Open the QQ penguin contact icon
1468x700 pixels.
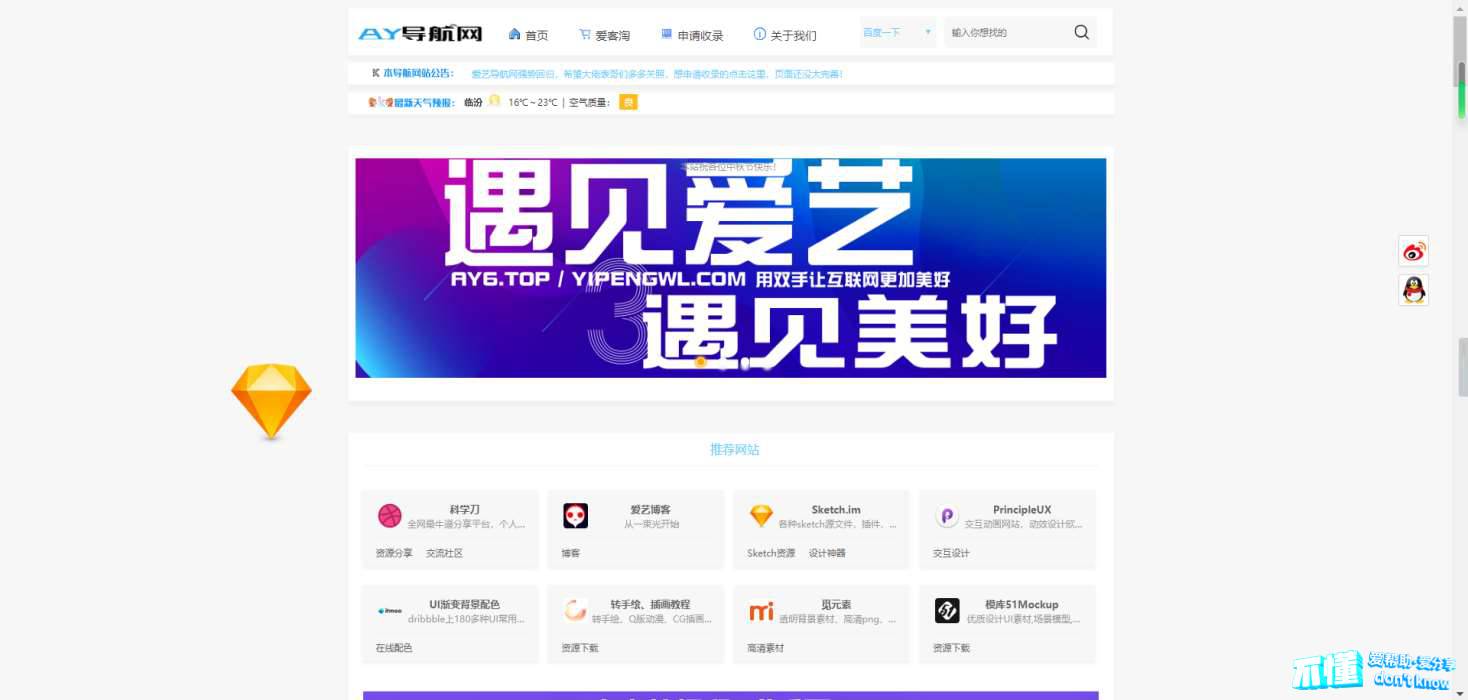click(1413, 290)
